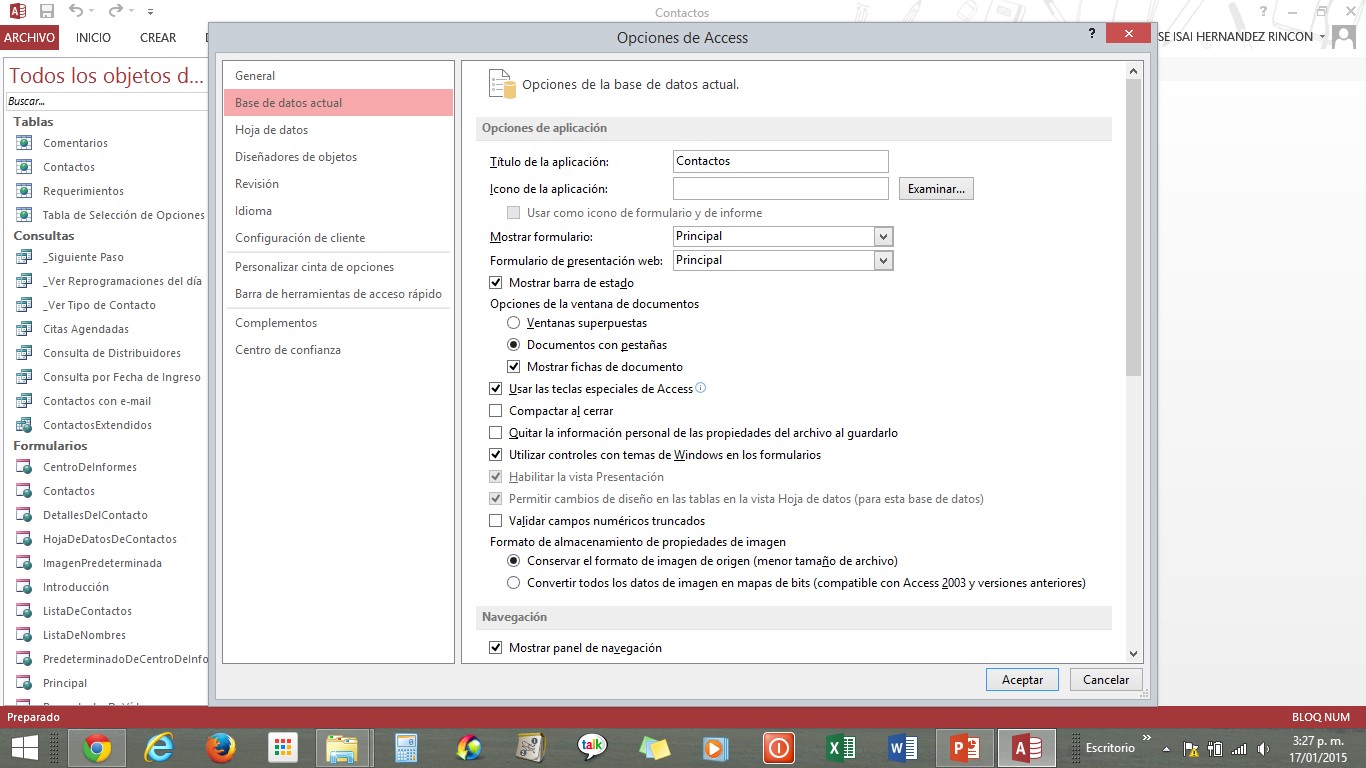Click the Aceptar button

(x=1023, y=679)
